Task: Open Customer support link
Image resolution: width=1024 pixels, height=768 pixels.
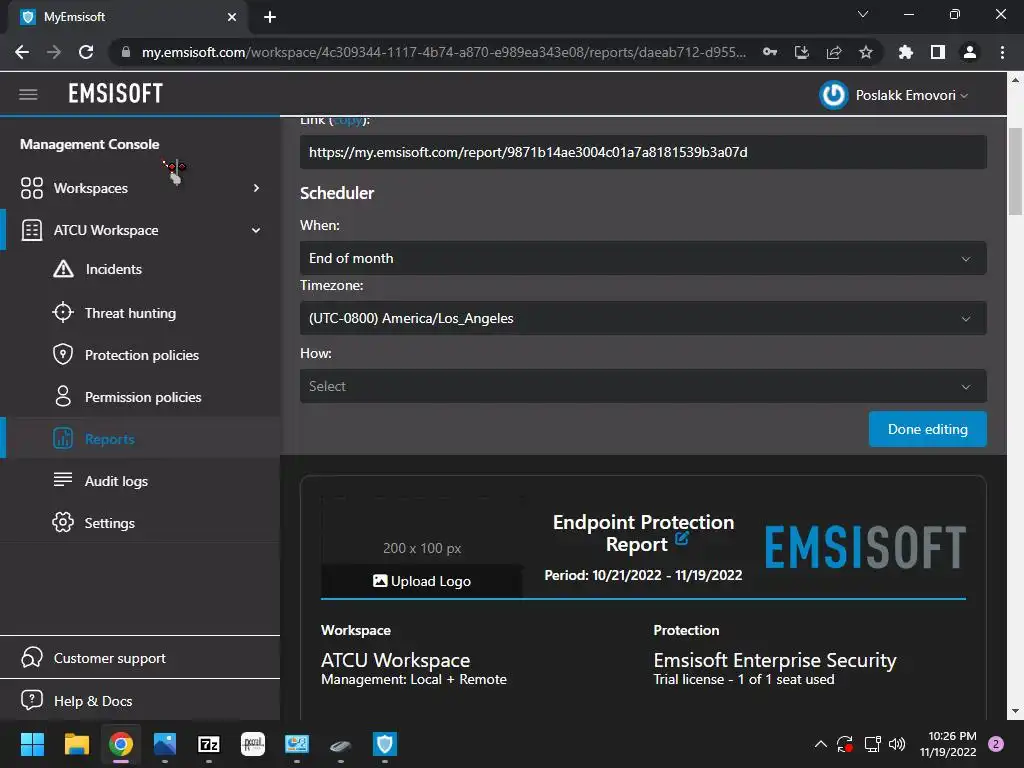Action: 110,658
